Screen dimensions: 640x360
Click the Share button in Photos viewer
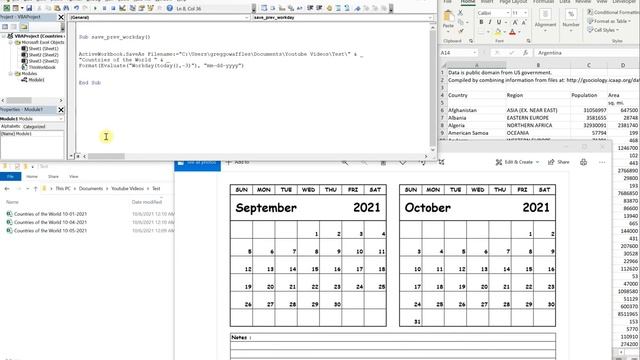[x=558, y=162]
